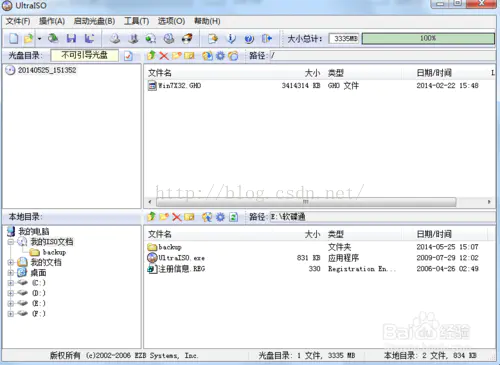Screen dimensions: 500x365
Task: Click the Rename icon in local directory toolbar
Action: pyautogui.click(x=189, y=217)
